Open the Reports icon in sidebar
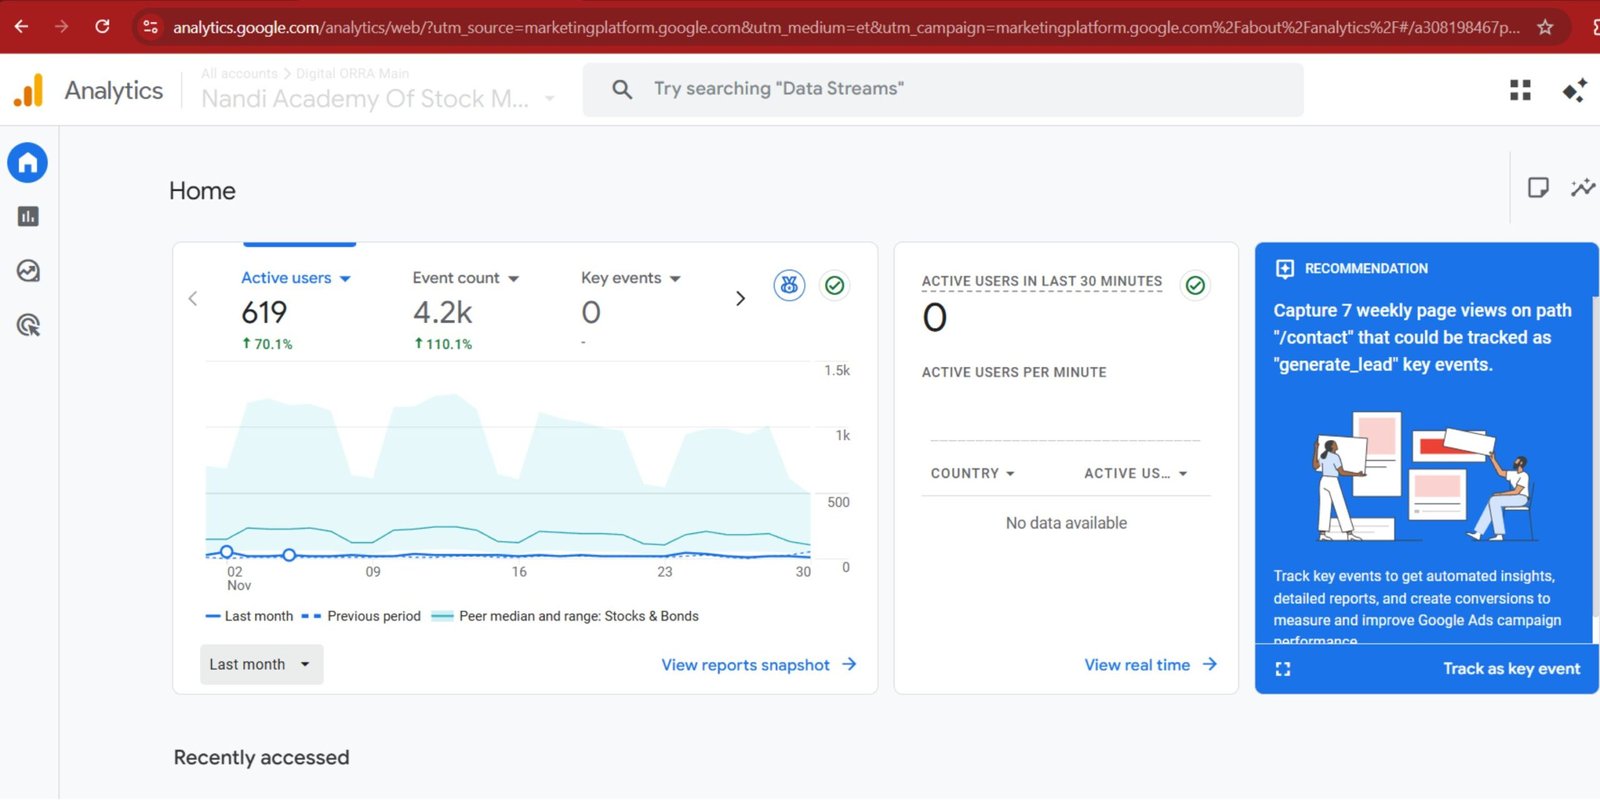This screenshot has width=1600, height=800. 28,216
